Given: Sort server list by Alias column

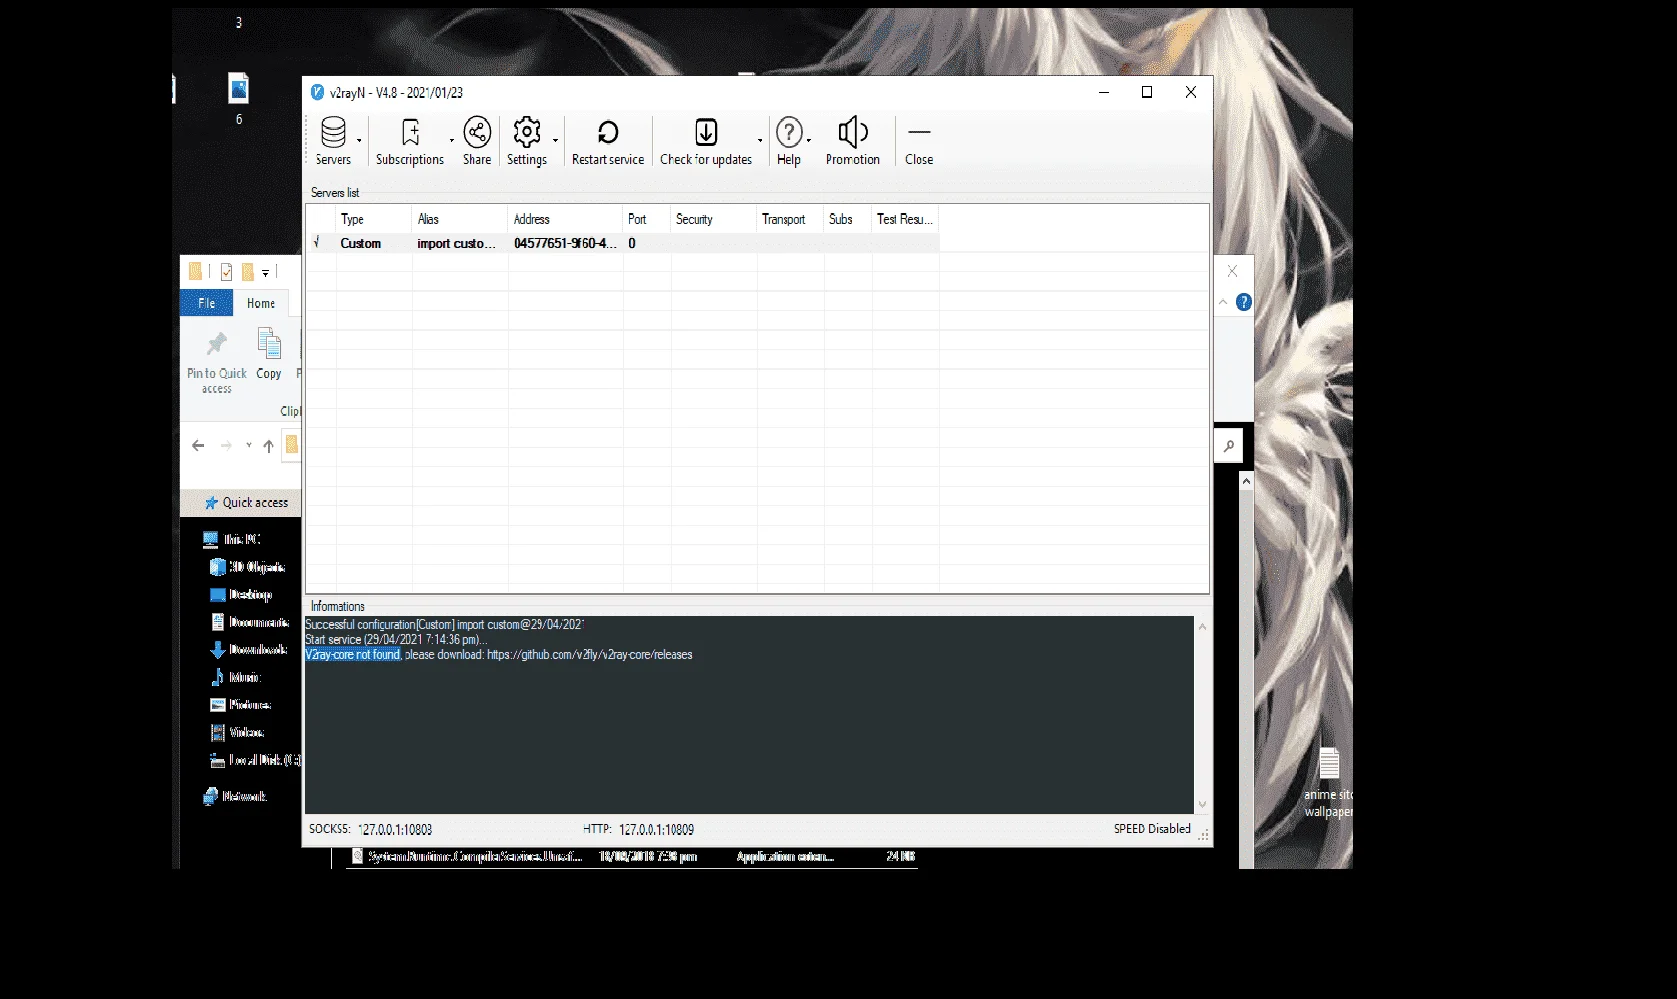Looking at the screenshot, I should click(x=460, y=219).
